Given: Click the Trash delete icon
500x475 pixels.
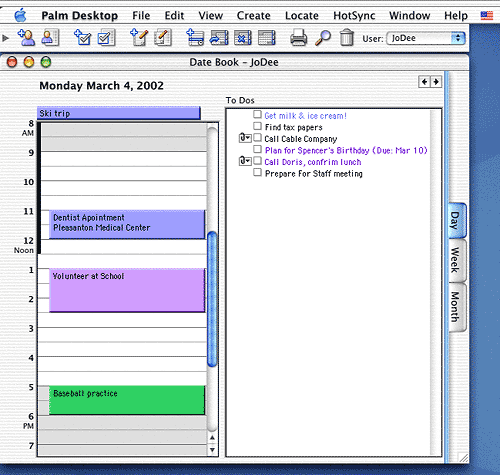Looking at the screenshot, I should [x=347, y=38].
